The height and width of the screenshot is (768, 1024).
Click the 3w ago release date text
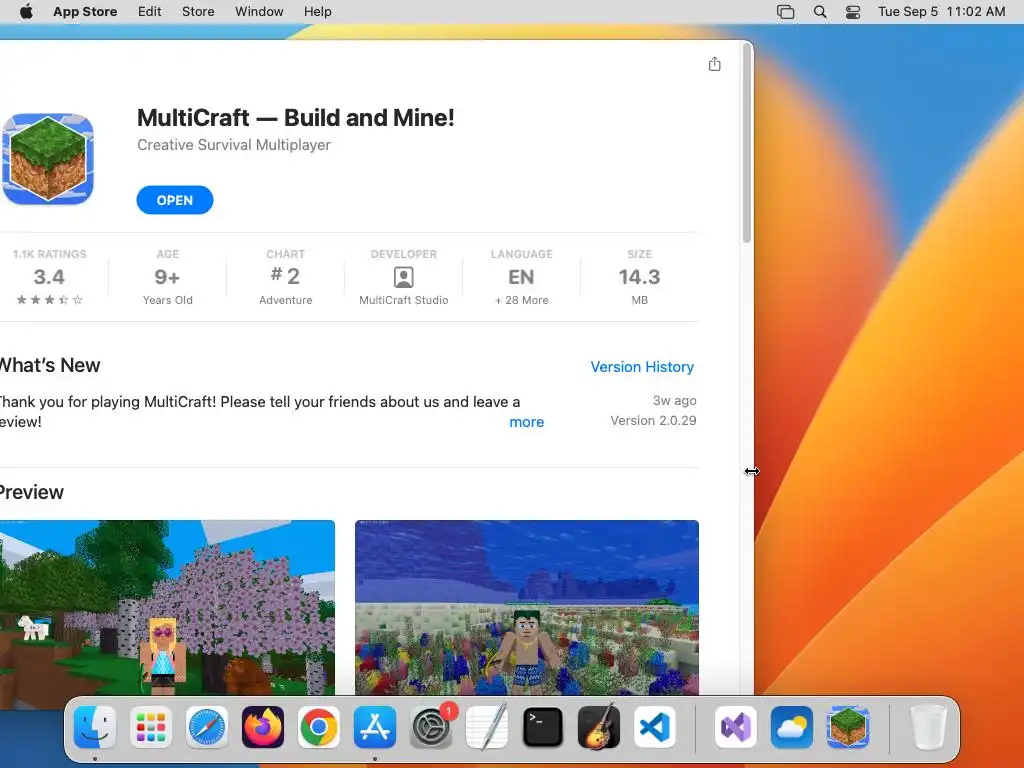(x=675, y=400)
